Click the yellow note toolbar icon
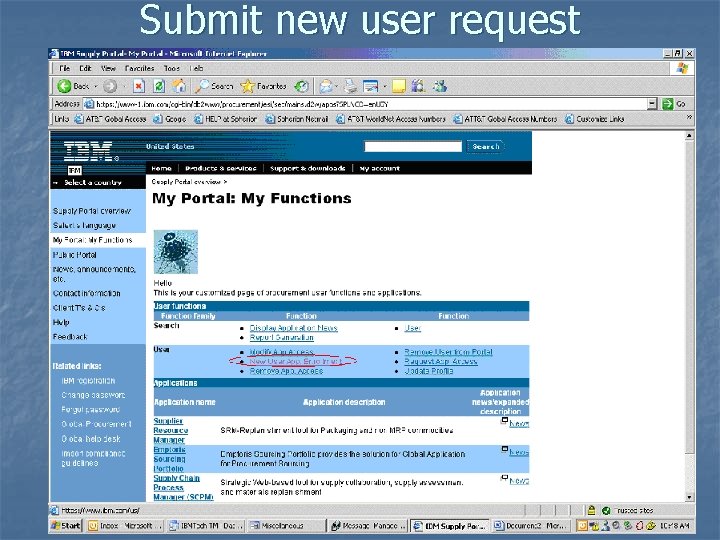Image resolution: width=720 pixels, height=540 pixels. [x=399, y=86]
